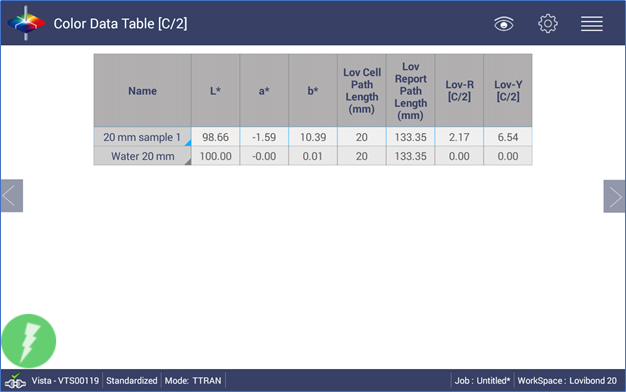Viewport: 626px width, 392px height.
Task: Click WorkSpace : Lovibond 20 label
Action: click(x=567, y=381)
